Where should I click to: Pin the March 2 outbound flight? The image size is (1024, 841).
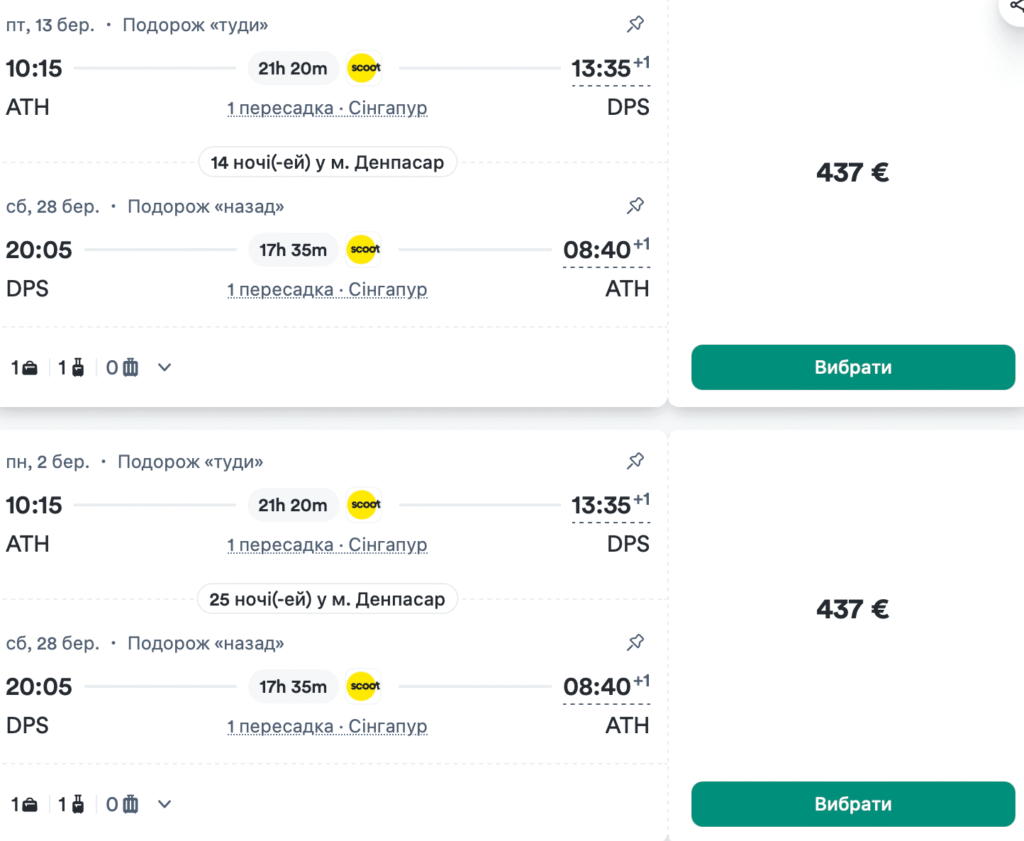coord(635,461)
